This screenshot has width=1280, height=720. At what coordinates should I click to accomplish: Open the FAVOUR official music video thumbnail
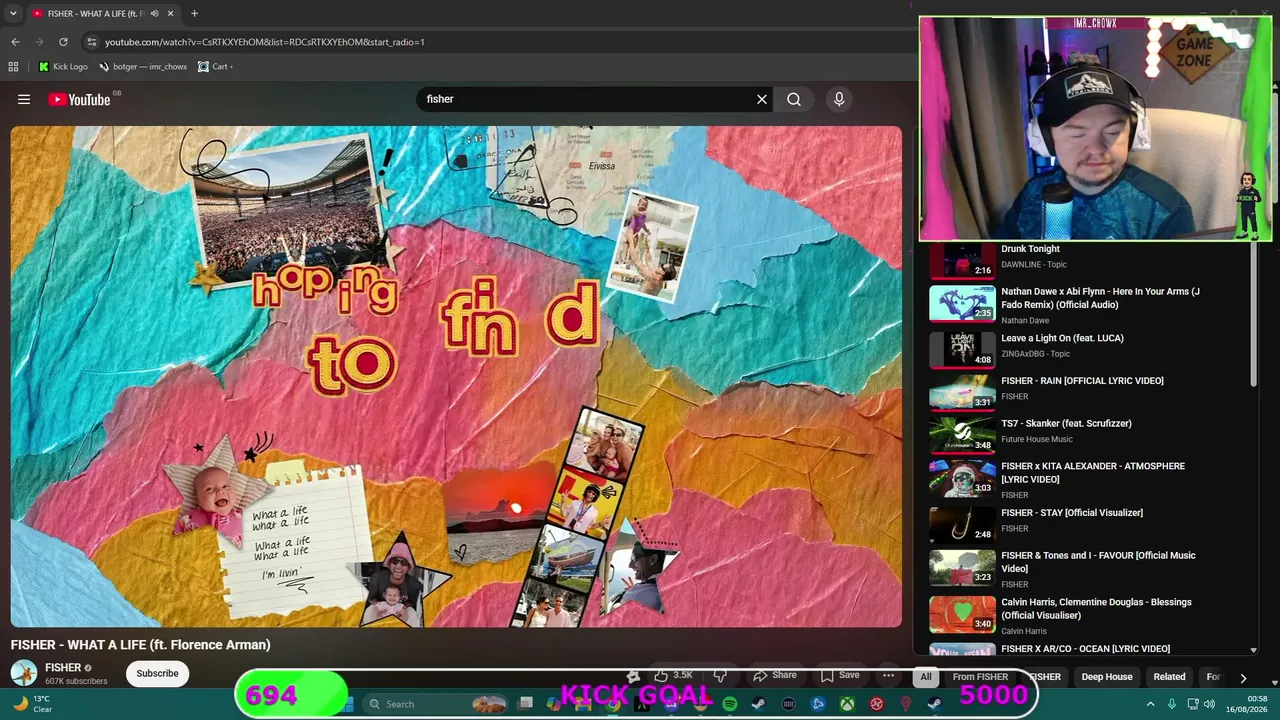(x=962, y=567)
